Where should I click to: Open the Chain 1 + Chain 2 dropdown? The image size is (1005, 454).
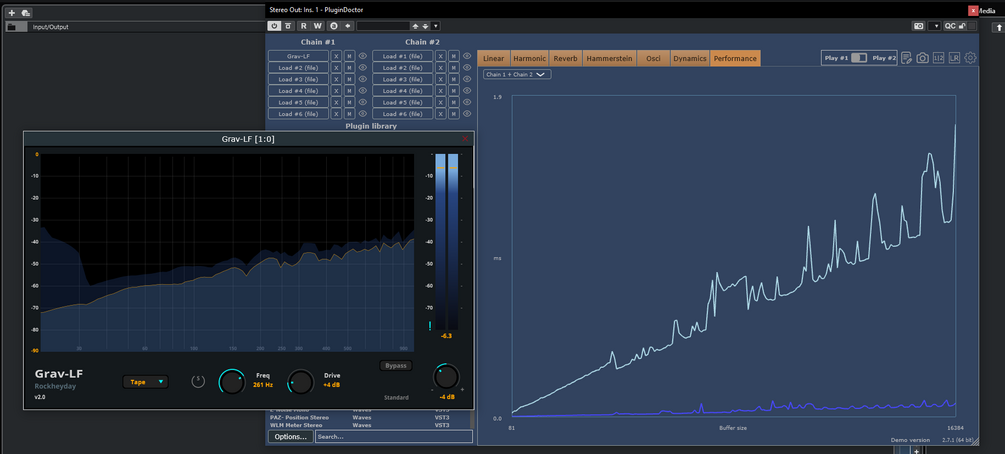pyautogui.click(x=517, y=74)
